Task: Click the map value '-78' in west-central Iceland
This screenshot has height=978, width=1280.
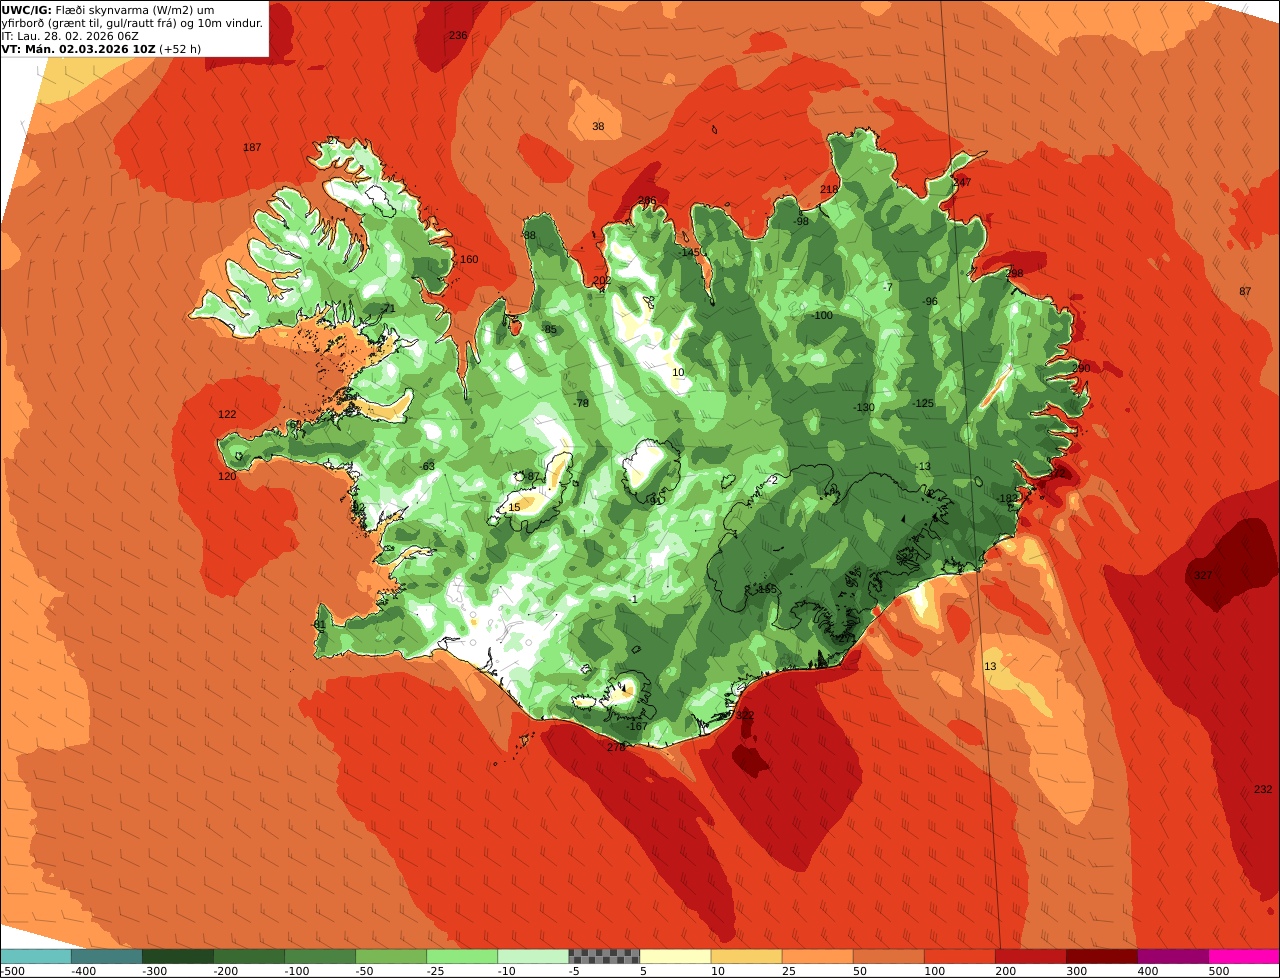Action: pyautogui.click(x=581, y=403)
